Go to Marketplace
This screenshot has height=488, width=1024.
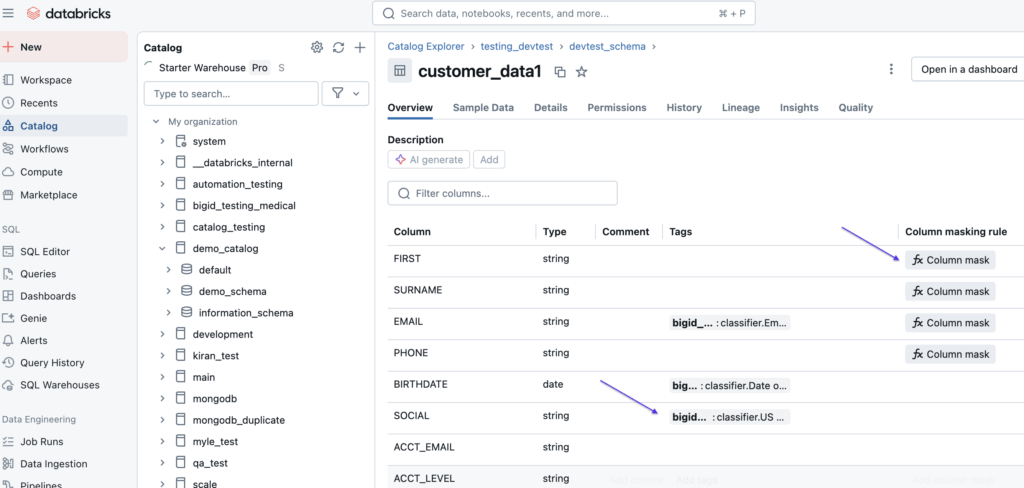point(48,195)
